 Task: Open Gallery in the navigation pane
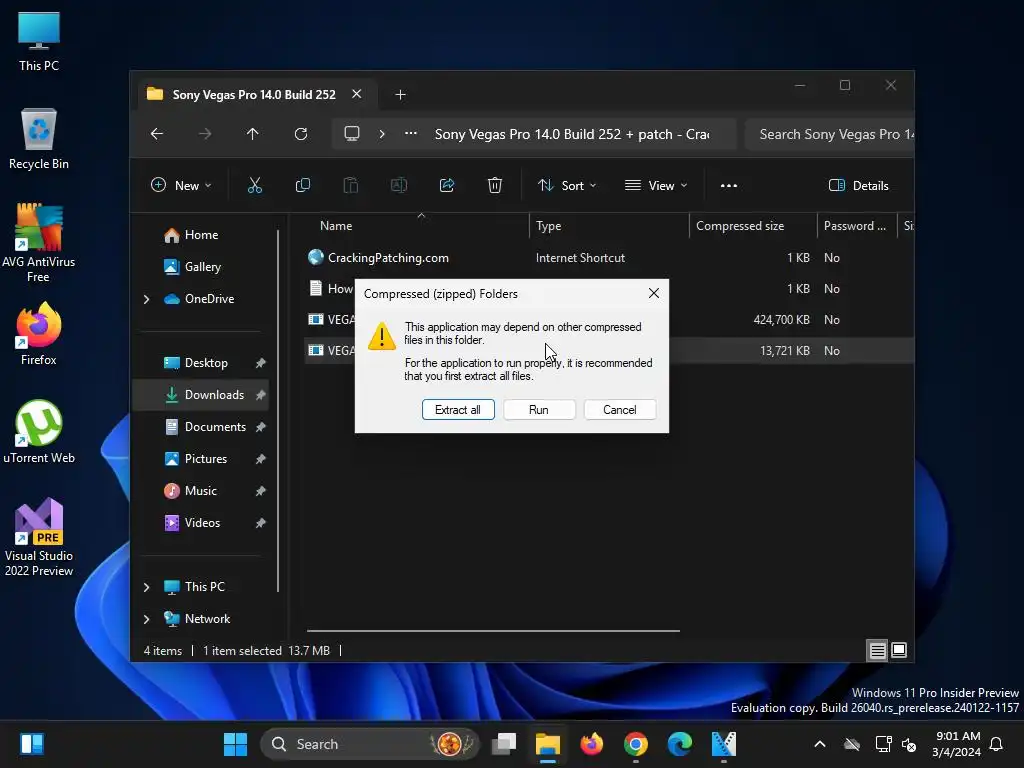coord(202,266)
